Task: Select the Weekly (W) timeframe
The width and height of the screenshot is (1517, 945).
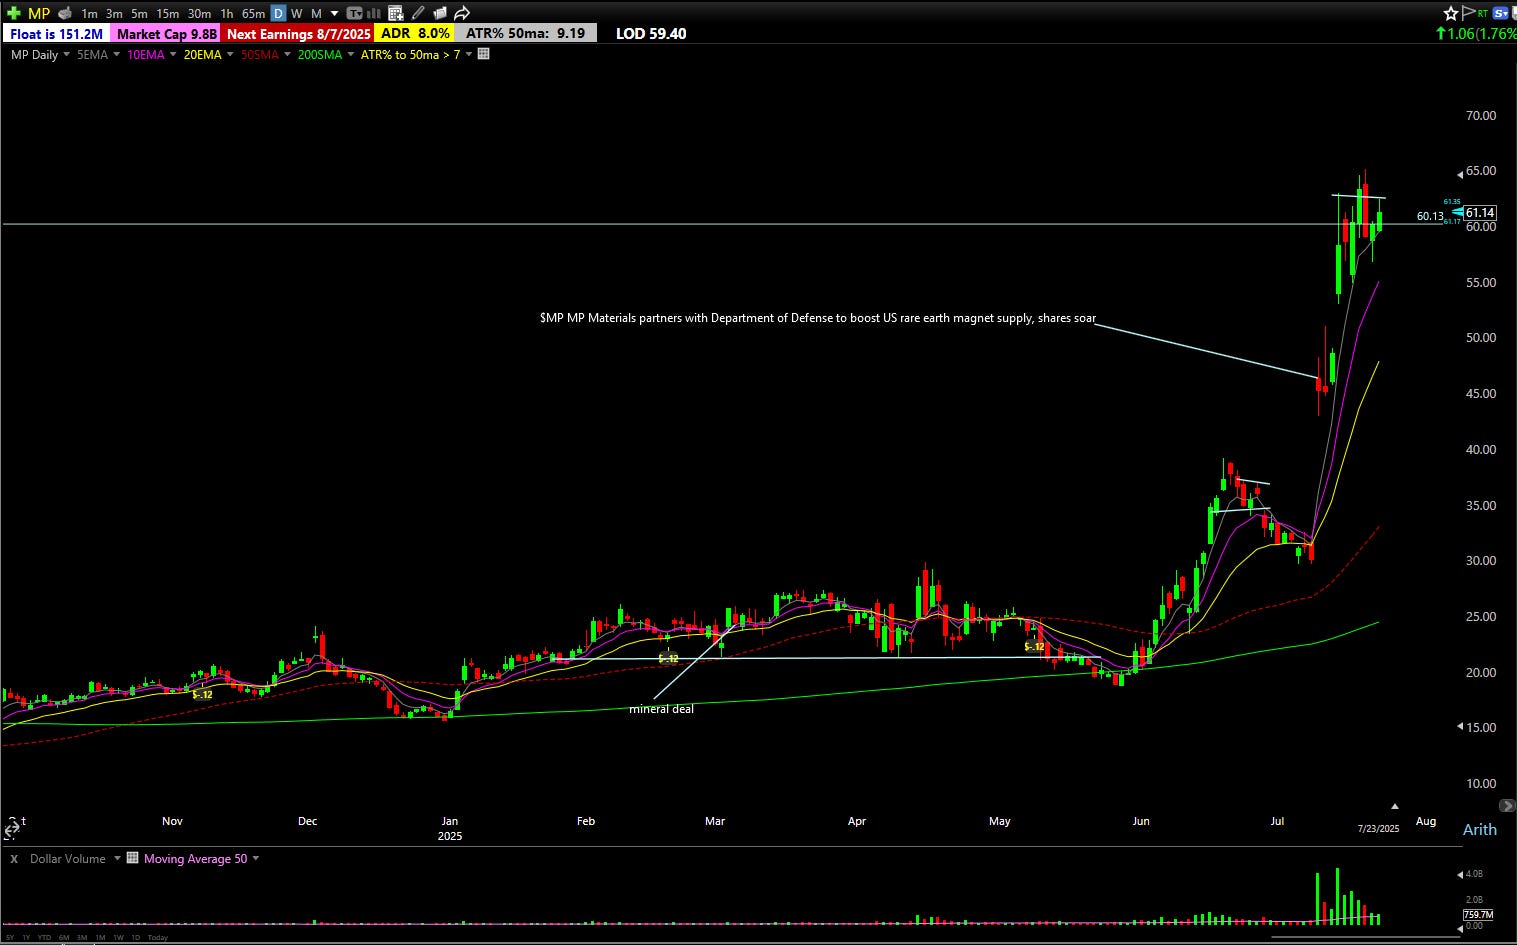Action: tap(296, 14)
